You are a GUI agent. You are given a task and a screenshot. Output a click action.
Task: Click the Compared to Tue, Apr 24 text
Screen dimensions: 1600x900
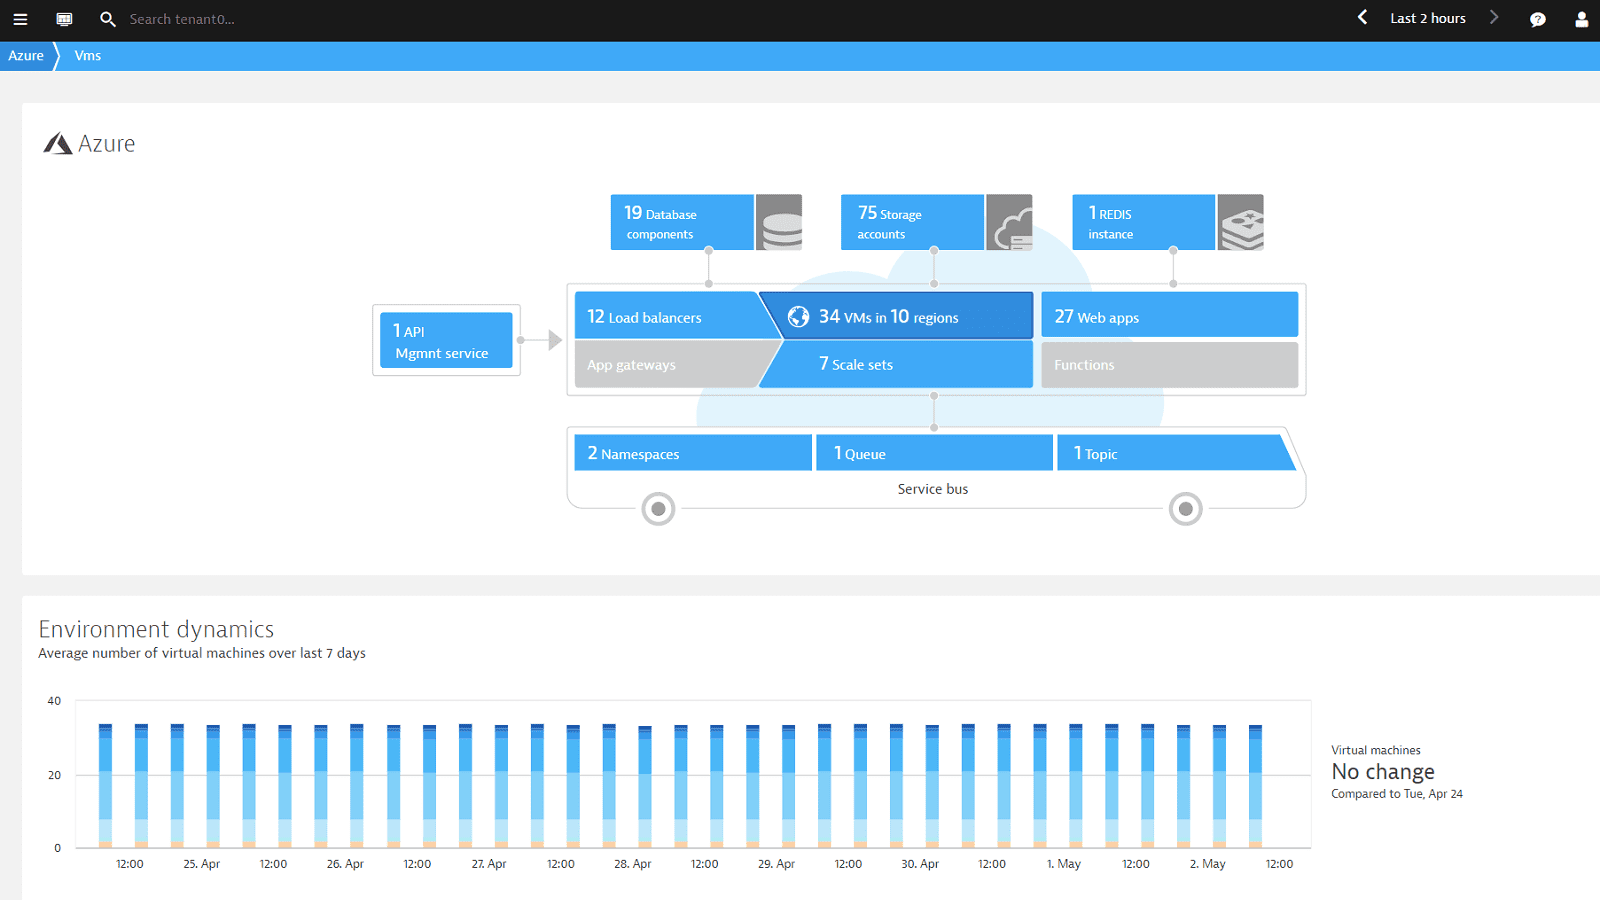(1397, 794)
